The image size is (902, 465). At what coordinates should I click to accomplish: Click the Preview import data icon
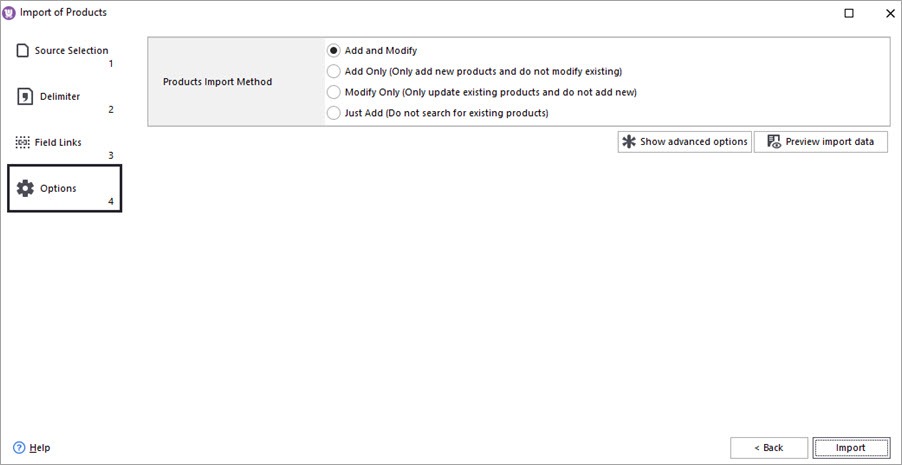click(773, 142)
